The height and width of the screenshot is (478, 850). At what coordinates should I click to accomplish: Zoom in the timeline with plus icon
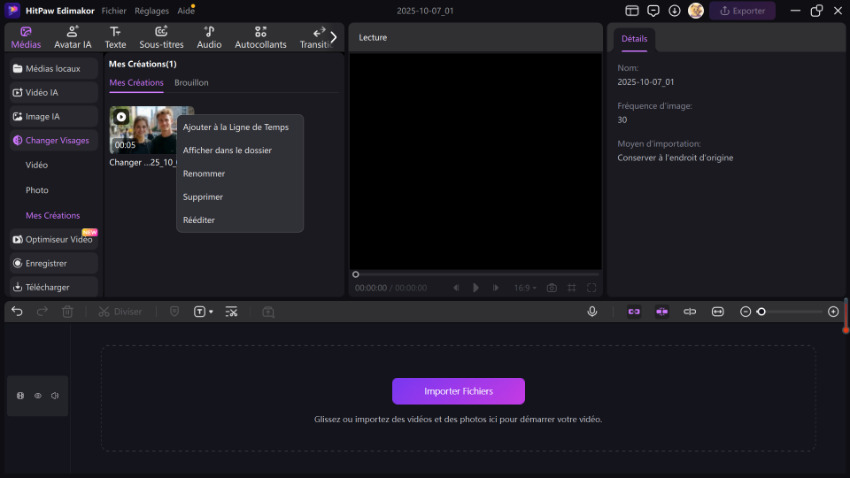pos(834,312)
